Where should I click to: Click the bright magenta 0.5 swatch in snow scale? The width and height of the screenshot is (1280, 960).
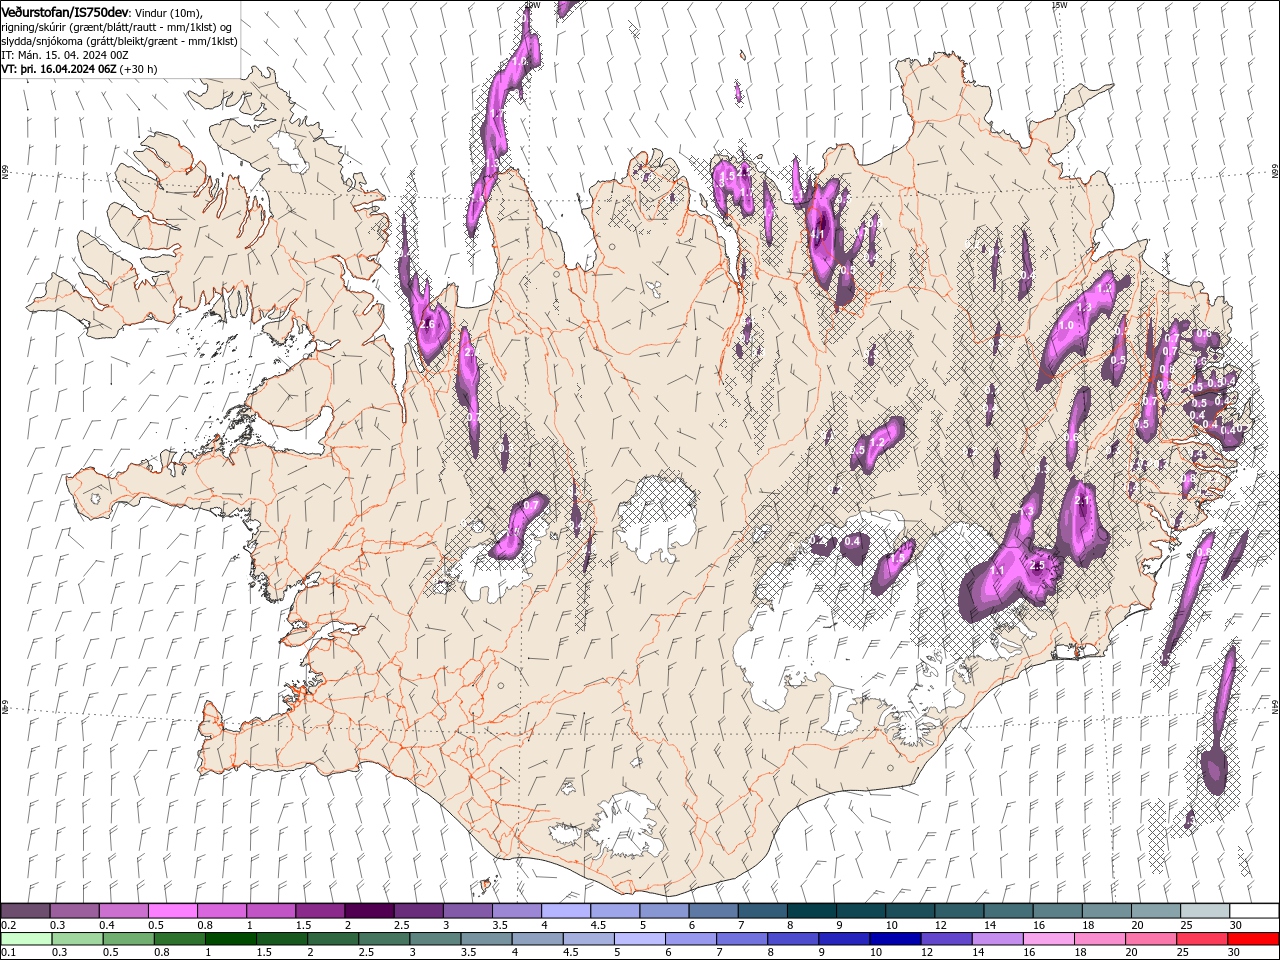[172, 911]
